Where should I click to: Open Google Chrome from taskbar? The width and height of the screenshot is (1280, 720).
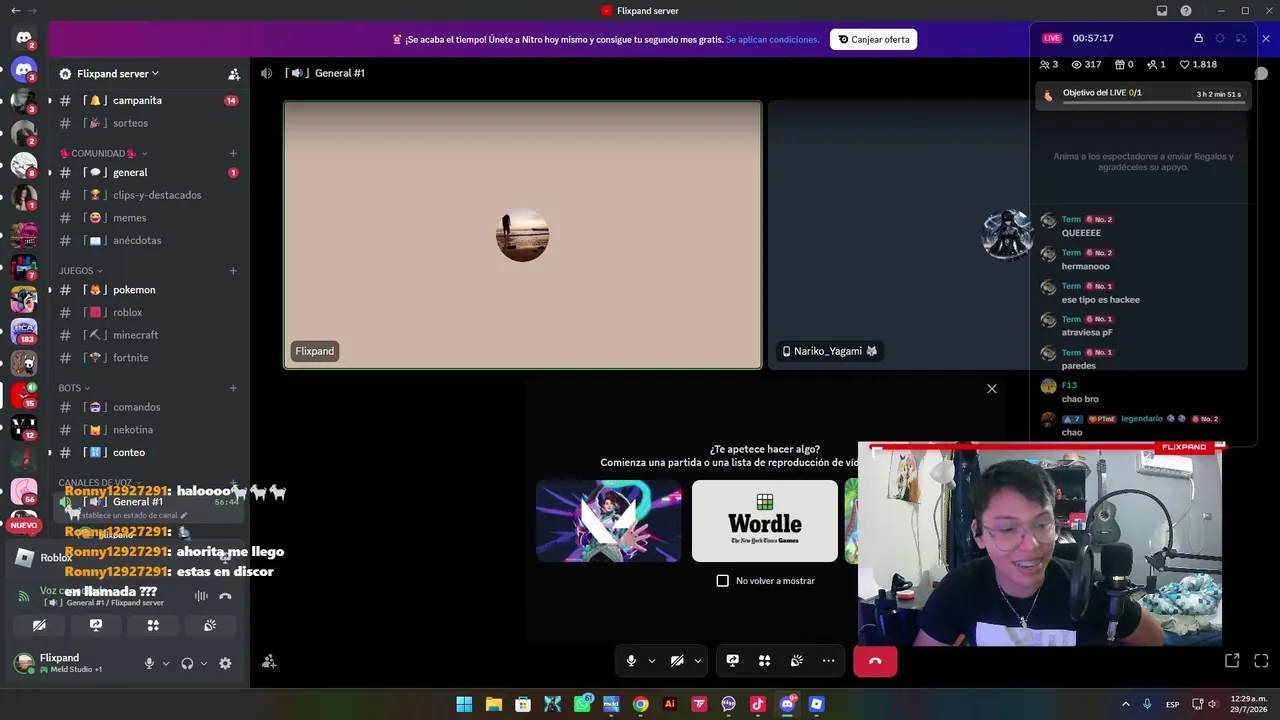coord(640,704)
